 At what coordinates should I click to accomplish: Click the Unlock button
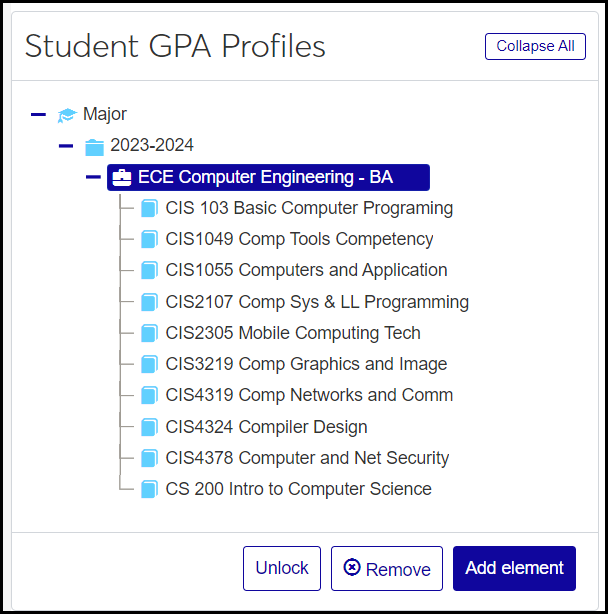[282, 568]
